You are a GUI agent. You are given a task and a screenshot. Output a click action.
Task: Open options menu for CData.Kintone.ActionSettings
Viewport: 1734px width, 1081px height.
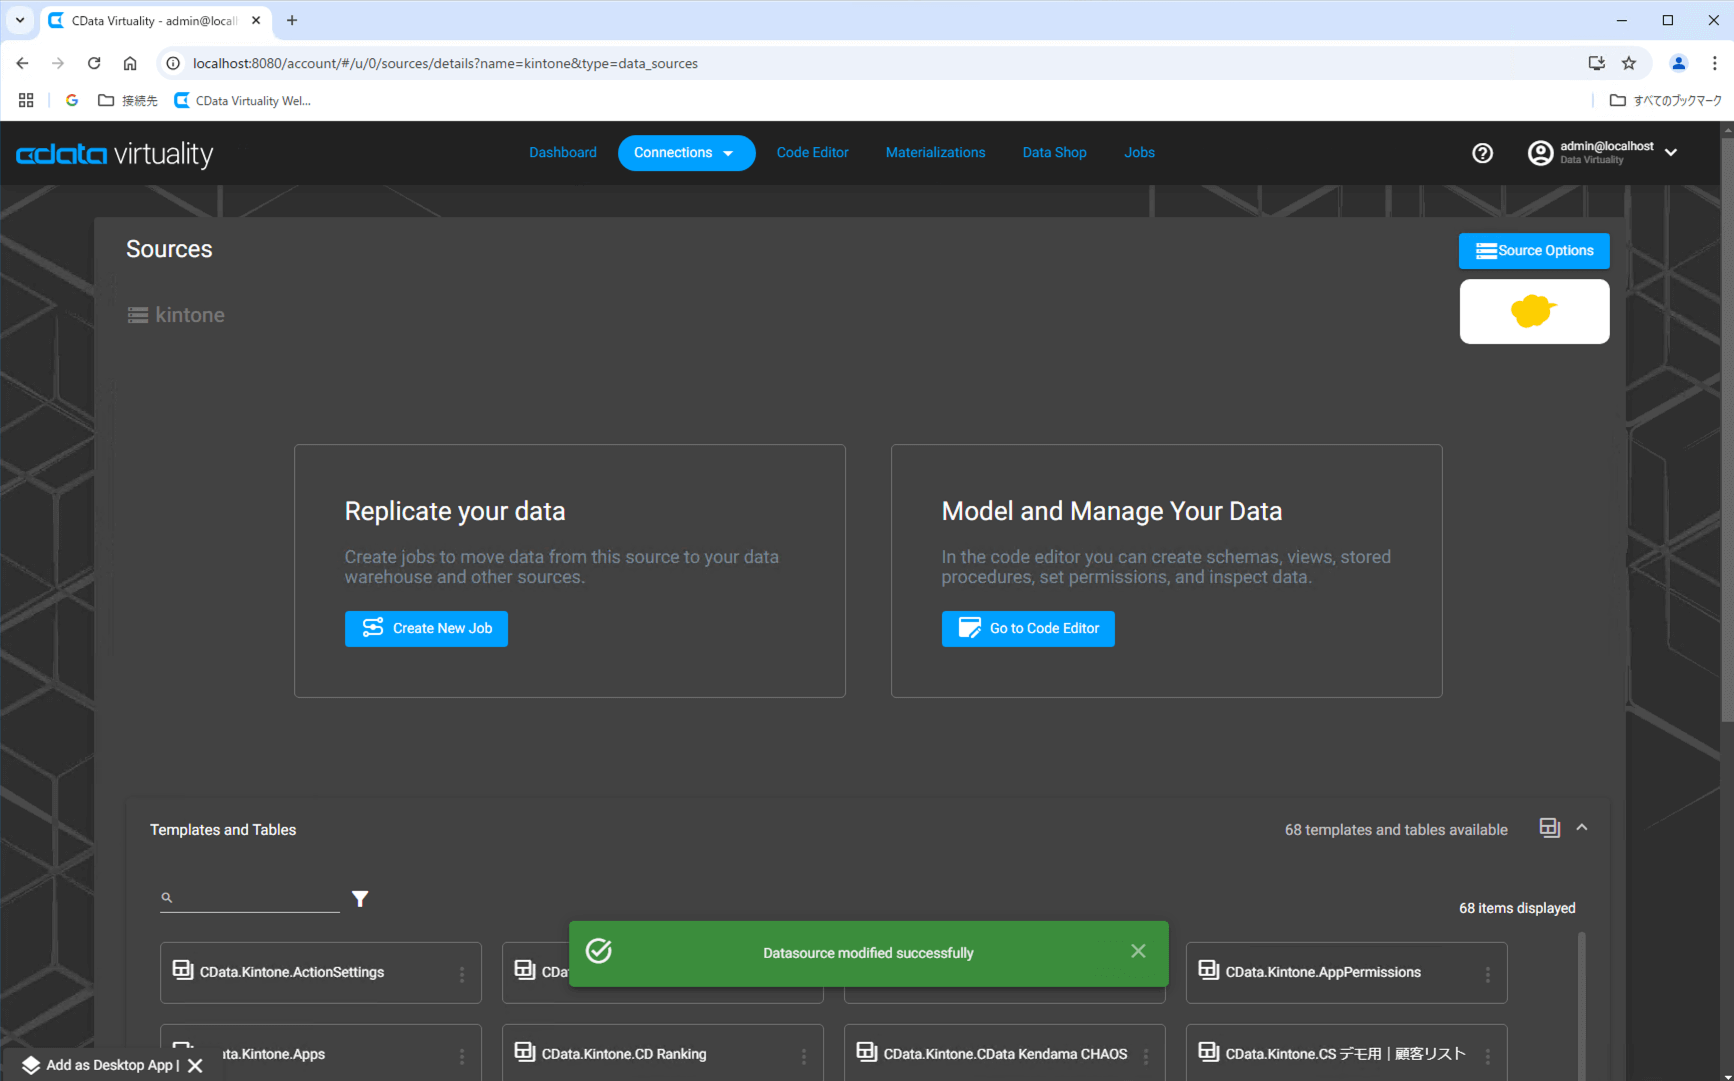[462, 974]
